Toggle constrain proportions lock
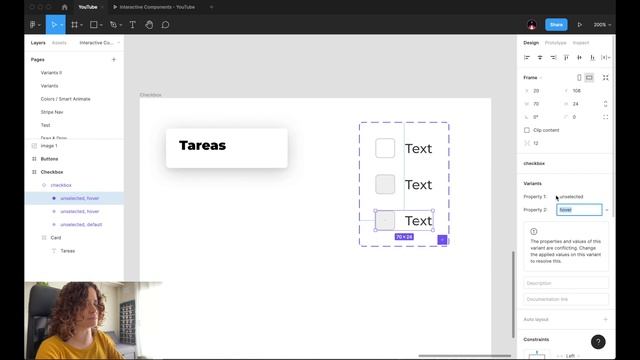 point(606,104)
